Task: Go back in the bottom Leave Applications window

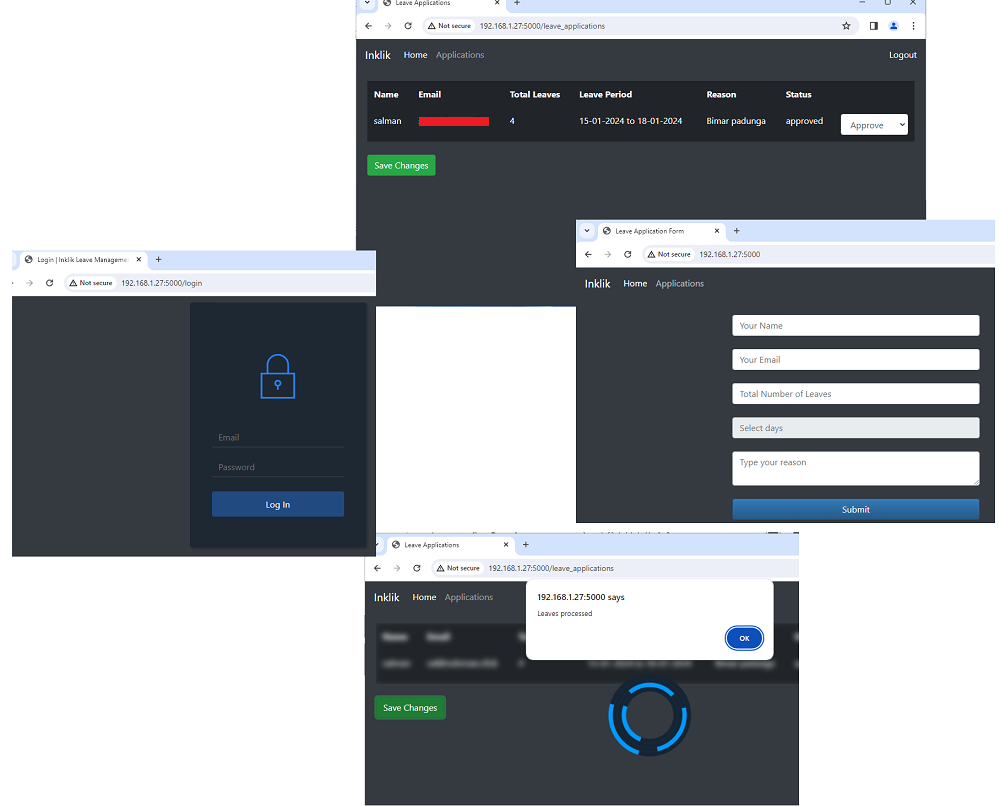Action: point(378,568)
